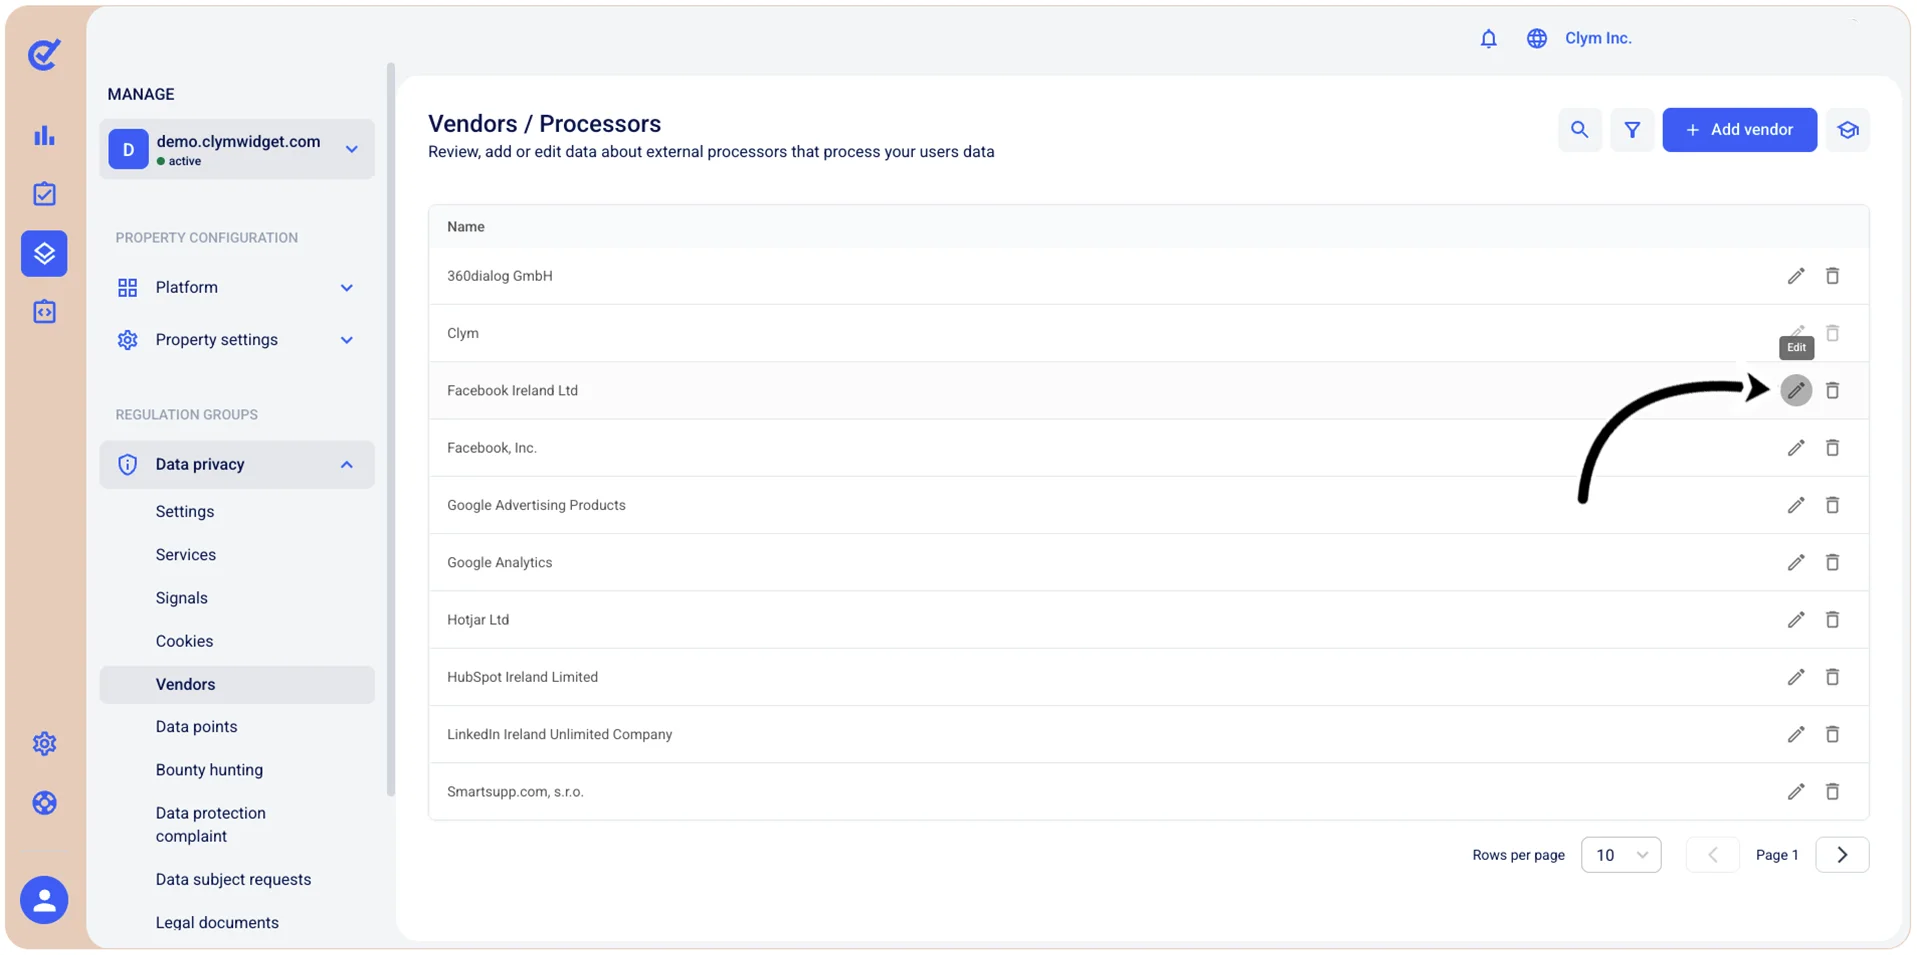Expand the Property settings section

[237, 340]
